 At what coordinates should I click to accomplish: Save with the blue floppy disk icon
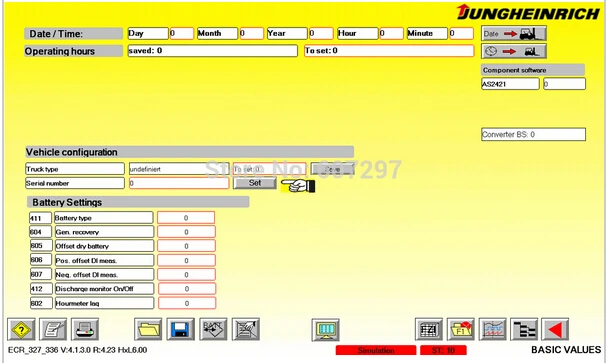180,329
